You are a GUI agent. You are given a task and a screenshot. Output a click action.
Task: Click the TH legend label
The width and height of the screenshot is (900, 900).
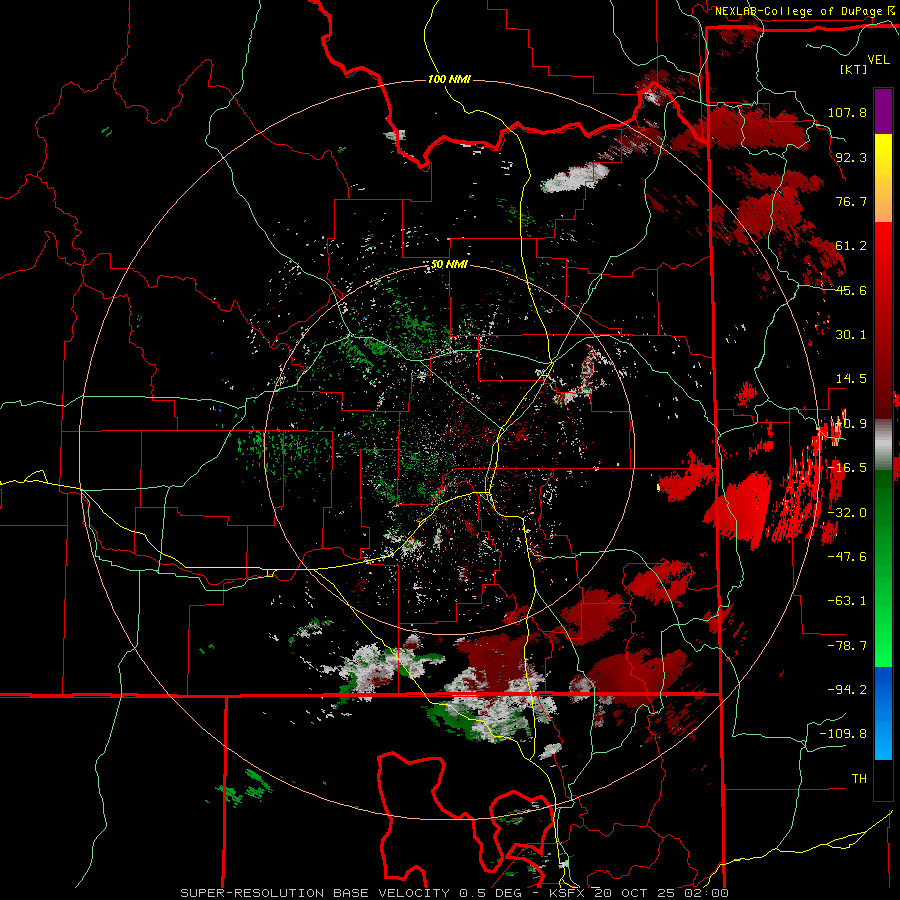(x=859, y=779)
